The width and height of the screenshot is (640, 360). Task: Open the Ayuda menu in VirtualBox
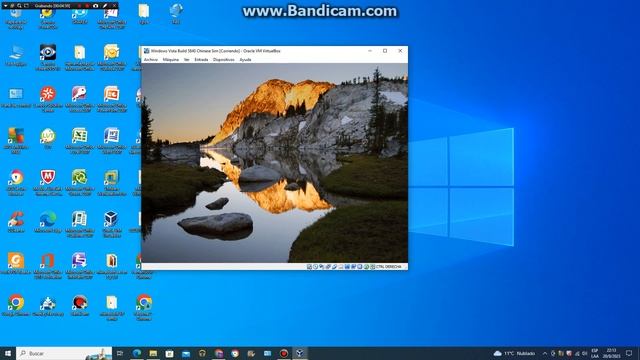pos(245,60)
